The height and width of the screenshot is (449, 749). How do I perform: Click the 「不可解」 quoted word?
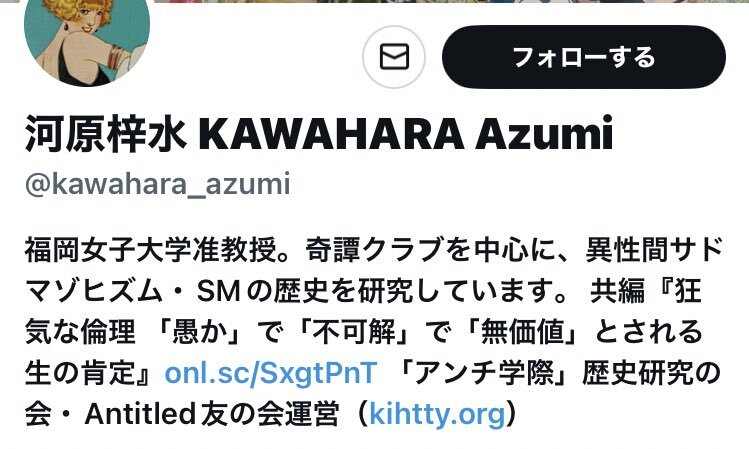tap(355, 332)
